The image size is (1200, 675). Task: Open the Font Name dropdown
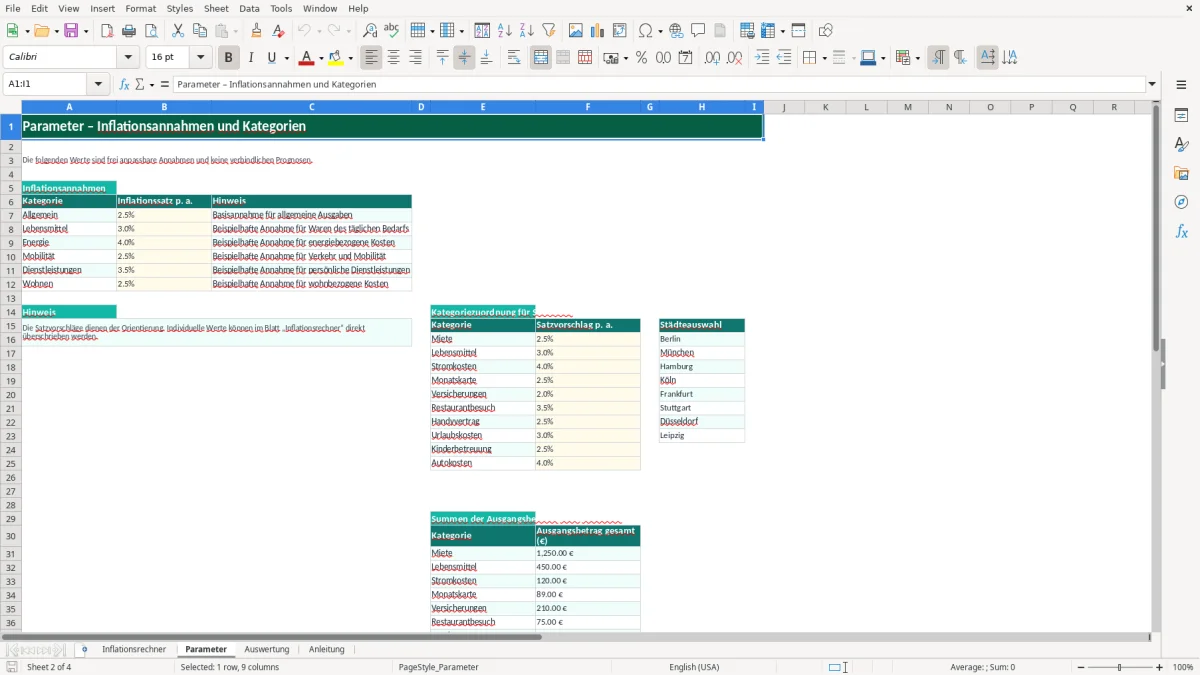coord(128,58)
